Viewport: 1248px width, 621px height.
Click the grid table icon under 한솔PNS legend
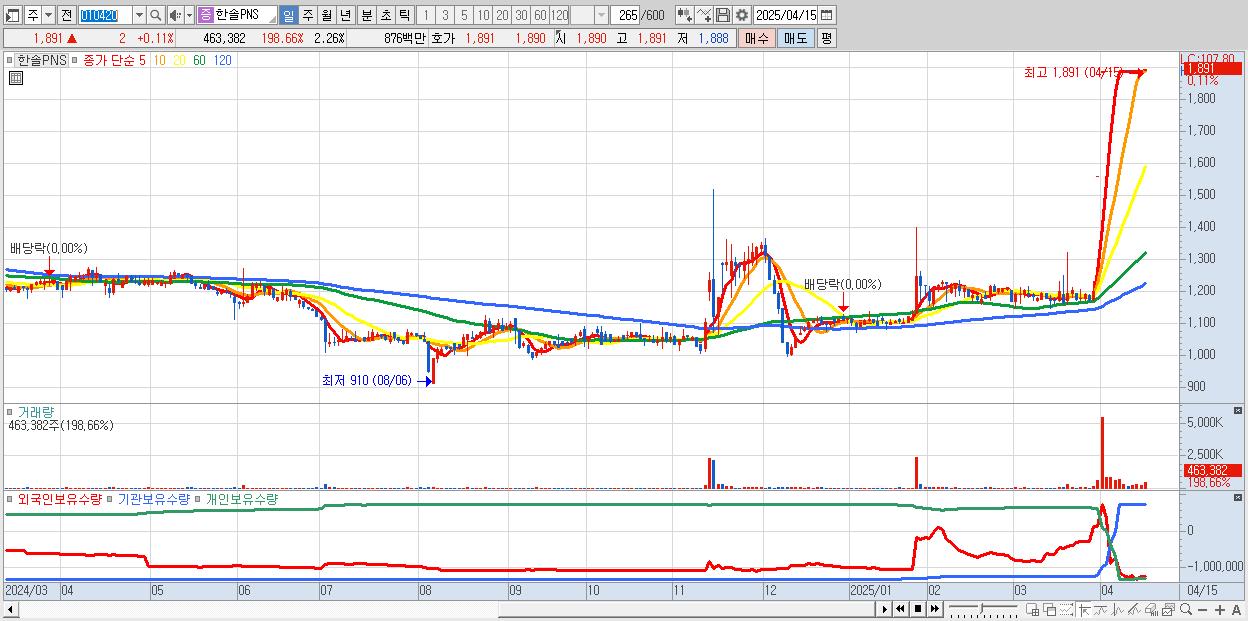[15, 78]
